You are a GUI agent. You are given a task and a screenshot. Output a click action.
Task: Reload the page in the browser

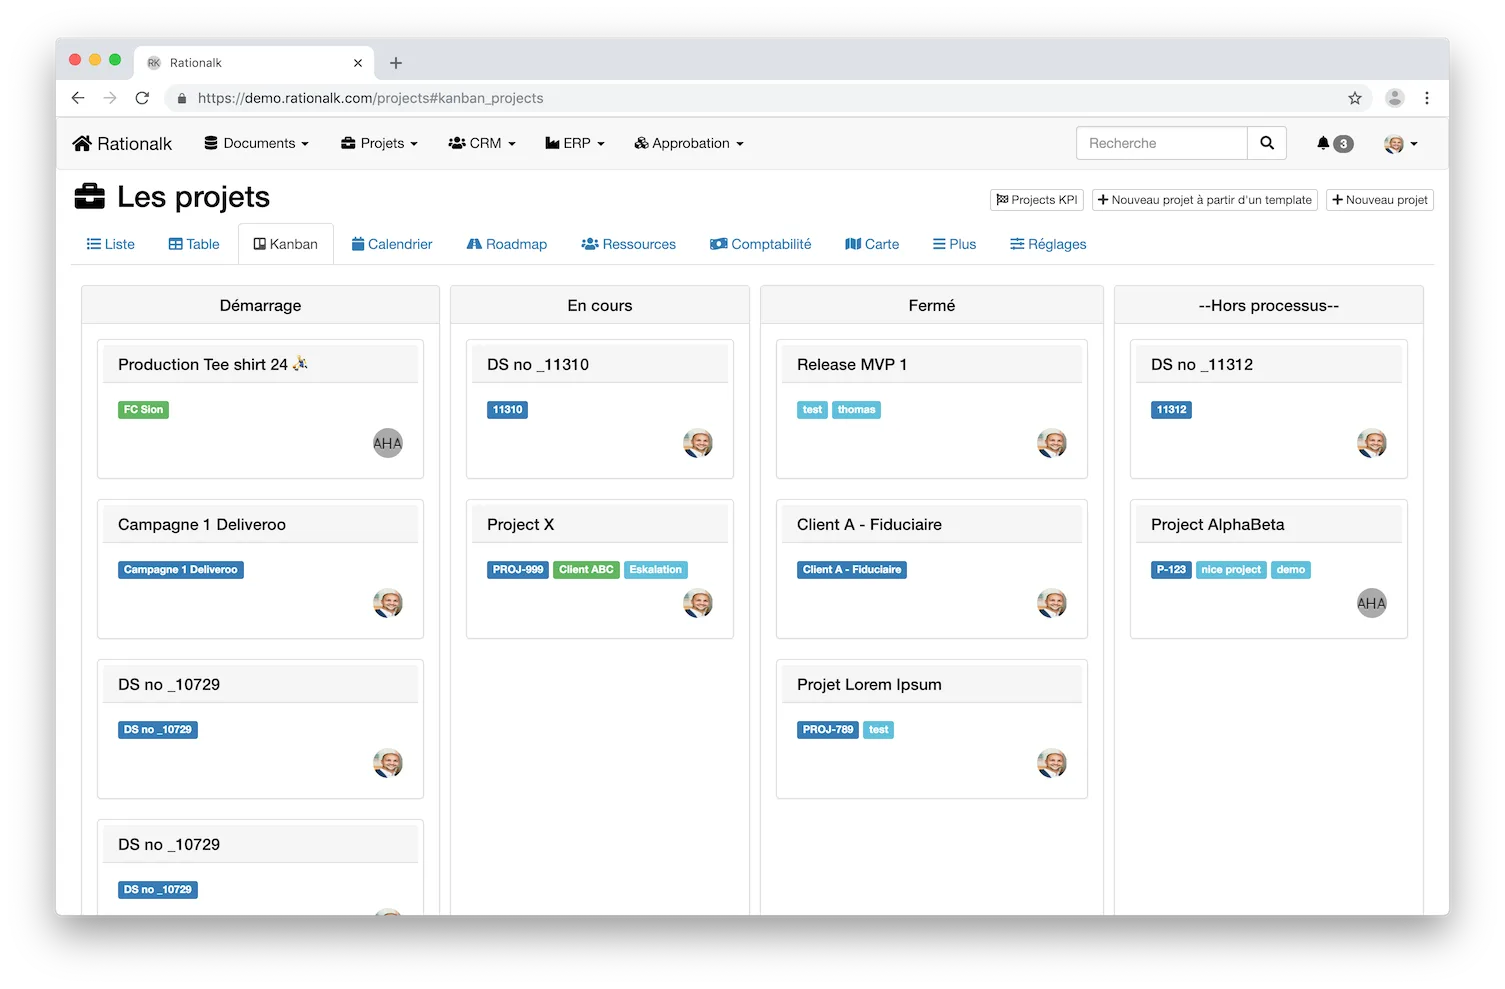[142, 98]
